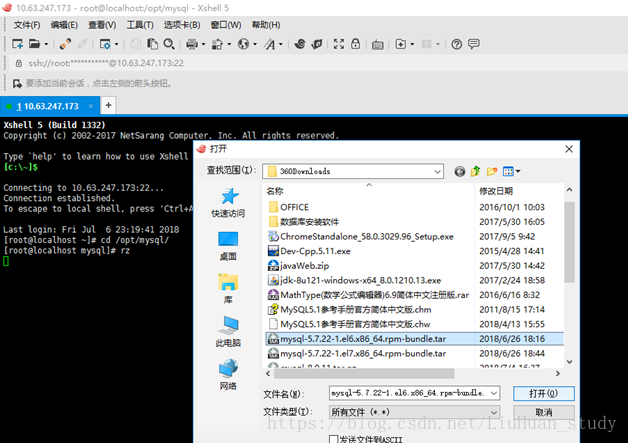The width and height of the screenshot is (628, 443).
Task: Select 此电脑 in dialog sidebar
Action: 228,332
